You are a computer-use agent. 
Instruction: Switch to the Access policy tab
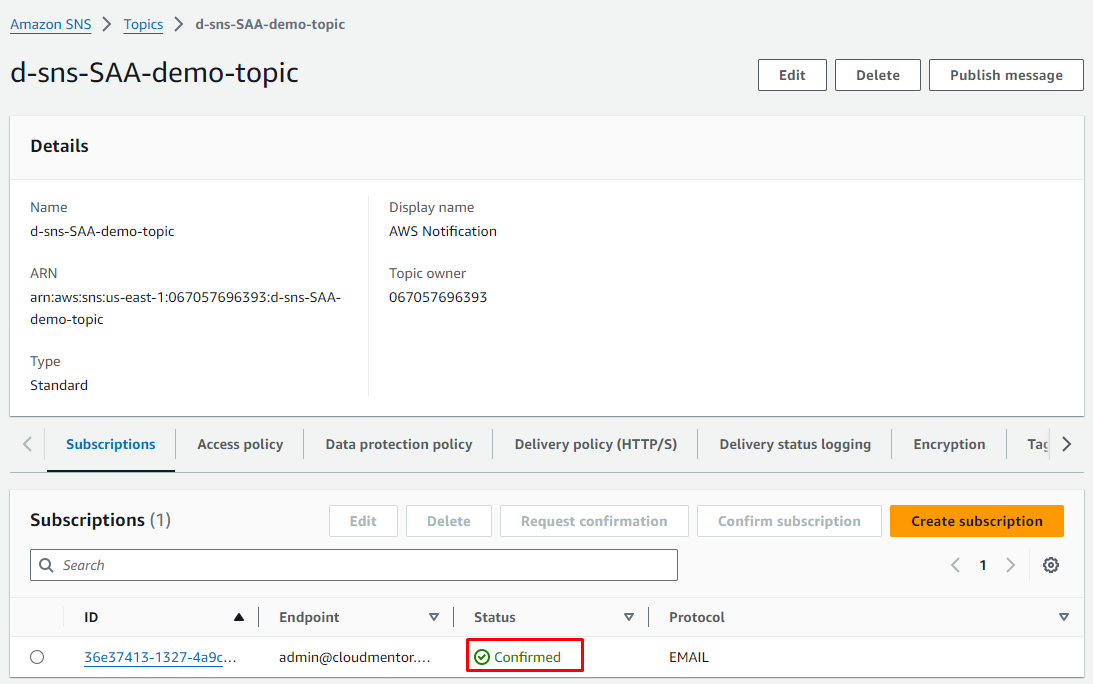coord(240,444)
